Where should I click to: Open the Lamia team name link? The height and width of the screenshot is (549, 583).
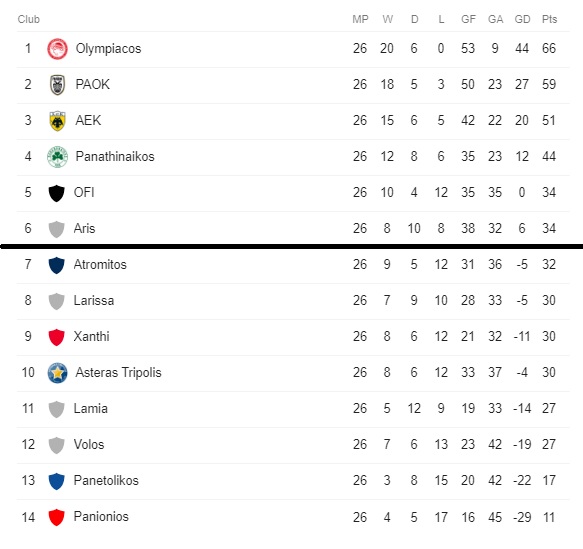[91, 408]
